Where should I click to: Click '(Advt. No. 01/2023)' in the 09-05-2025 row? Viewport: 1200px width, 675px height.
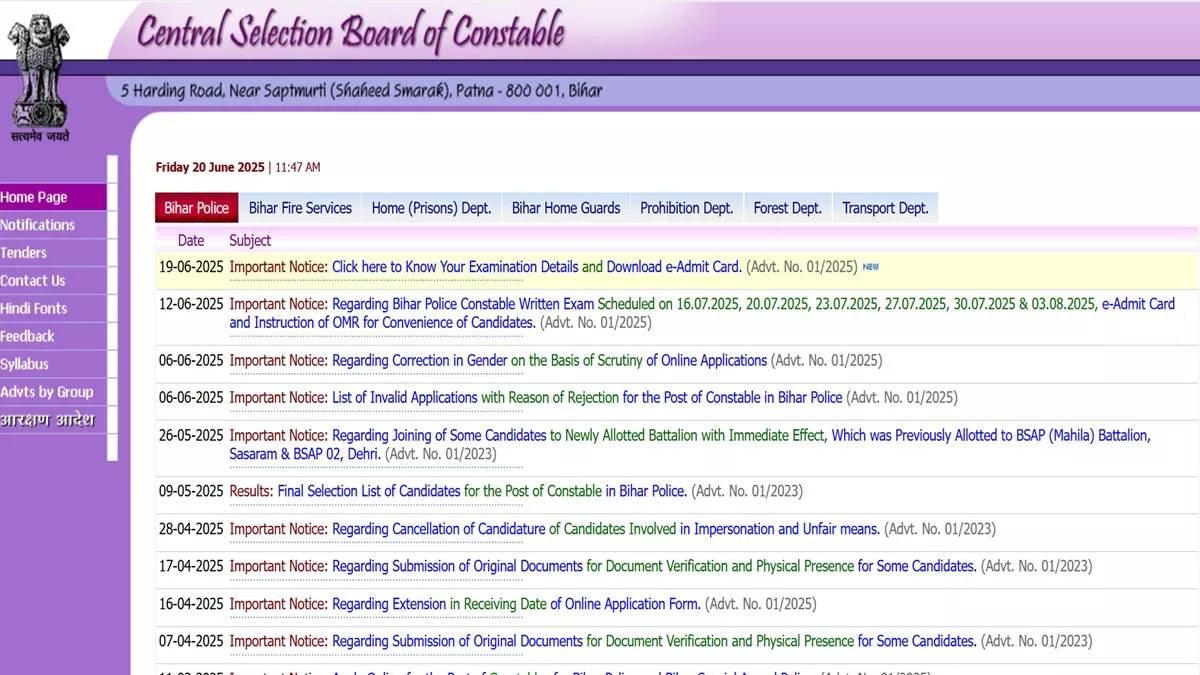click(x=747, y=491)
